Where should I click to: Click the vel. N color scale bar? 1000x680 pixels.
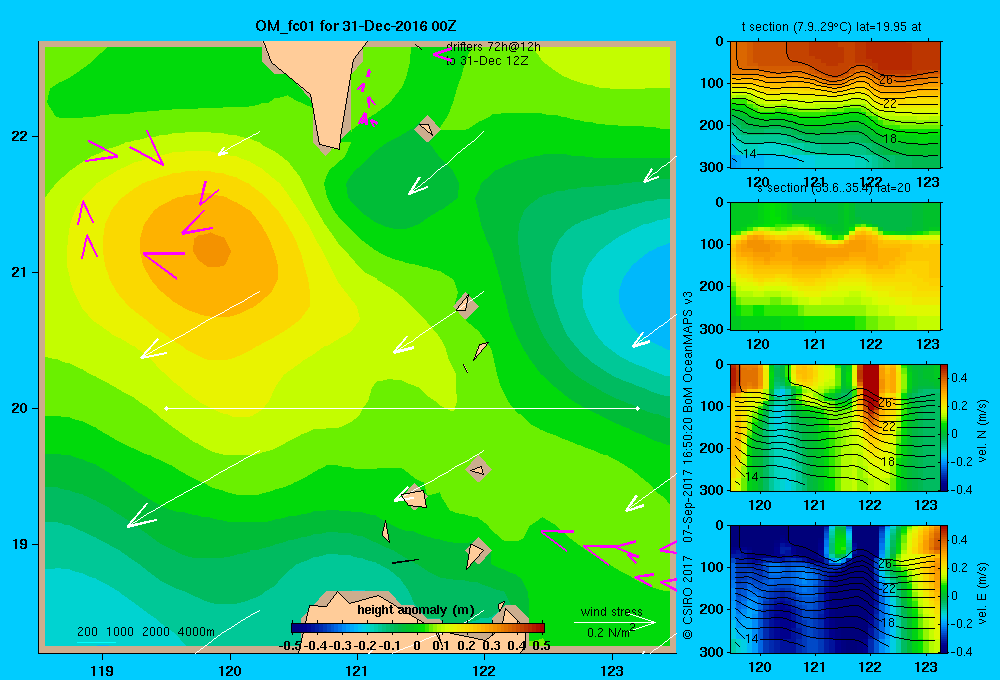tap(944, 427)
